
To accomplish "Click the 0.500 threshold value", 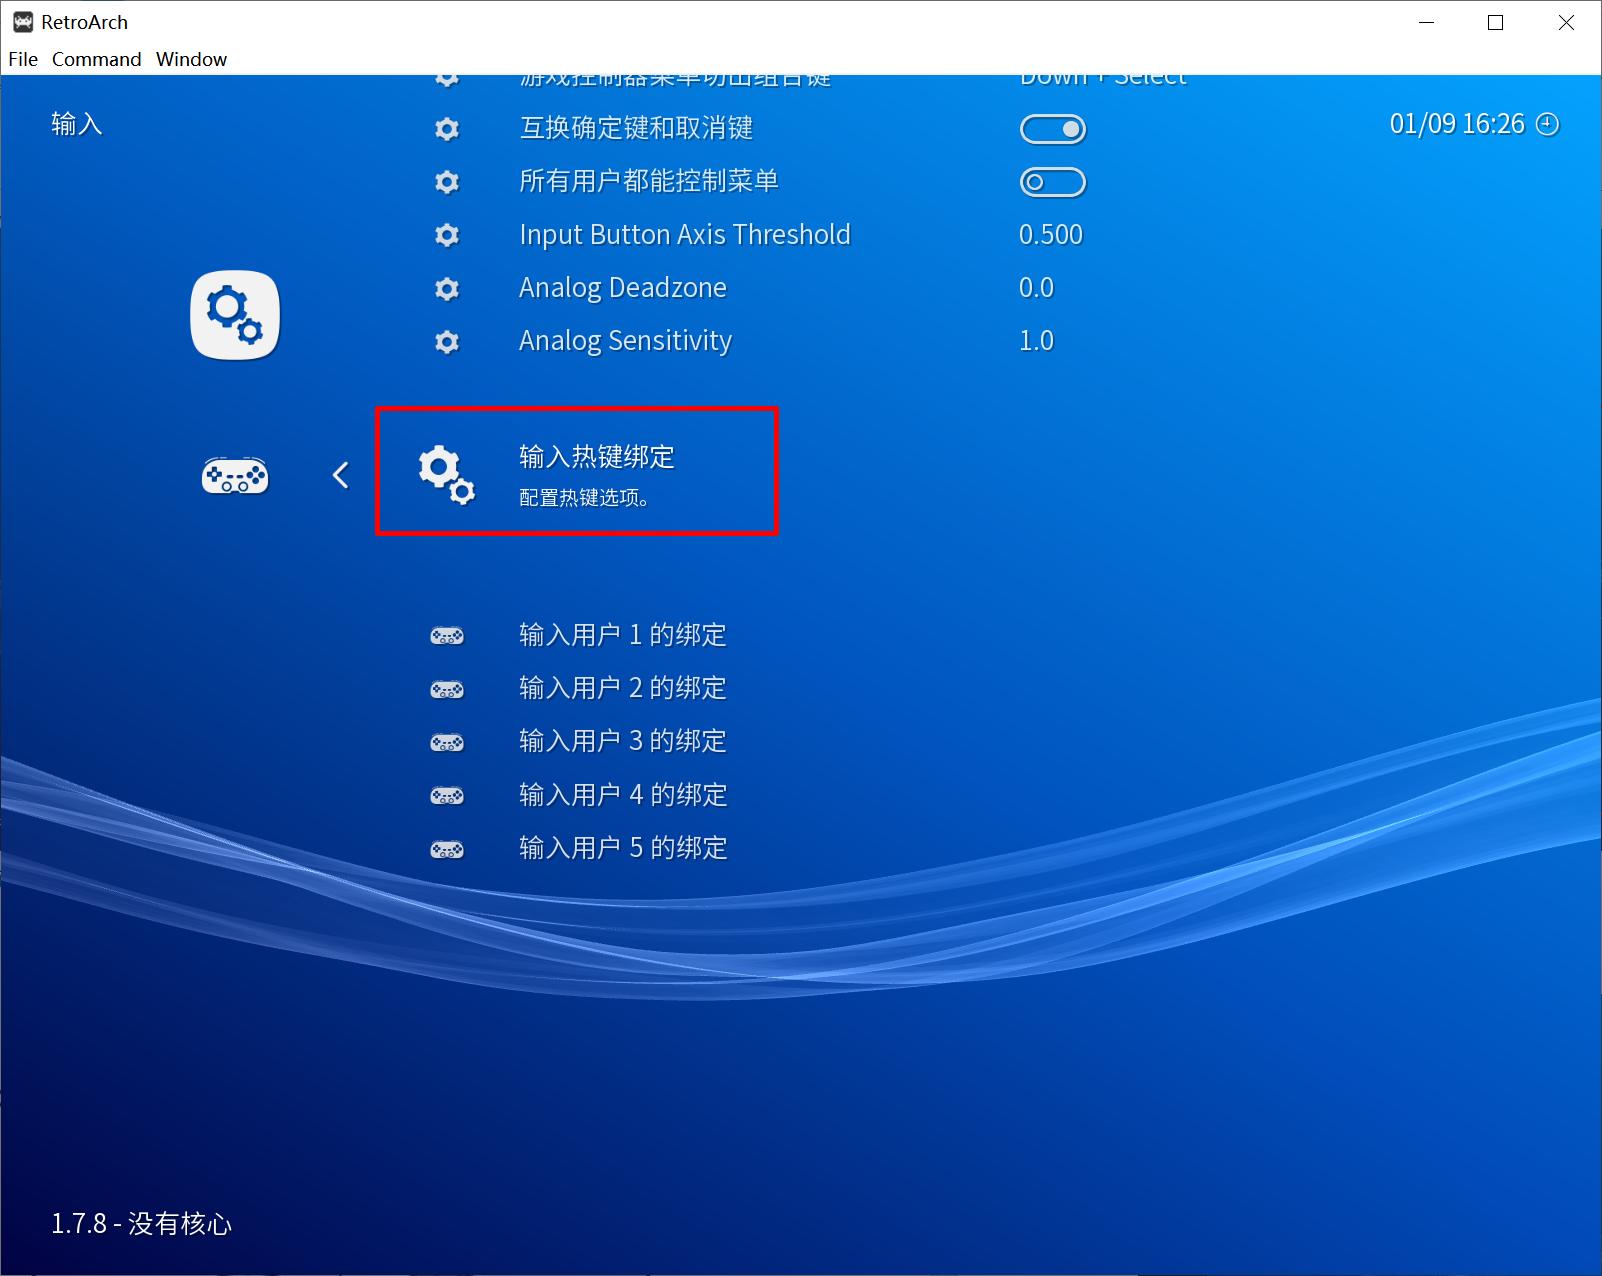I will (1051, 235).
